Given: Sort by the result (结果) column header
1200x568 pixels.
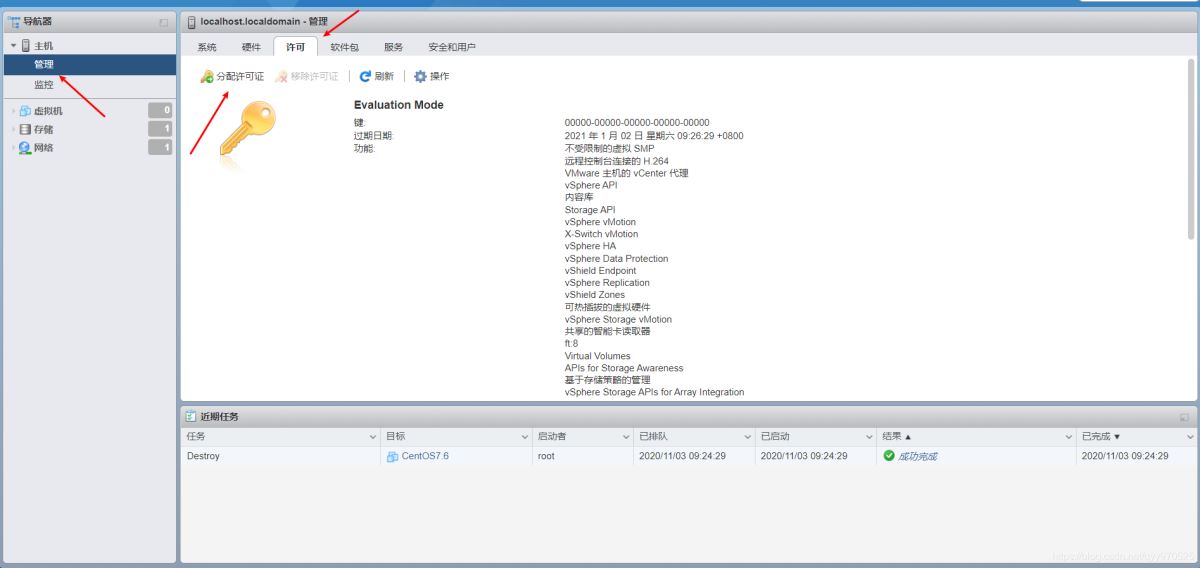Looking at the screenshot, I should pos(895,437).
